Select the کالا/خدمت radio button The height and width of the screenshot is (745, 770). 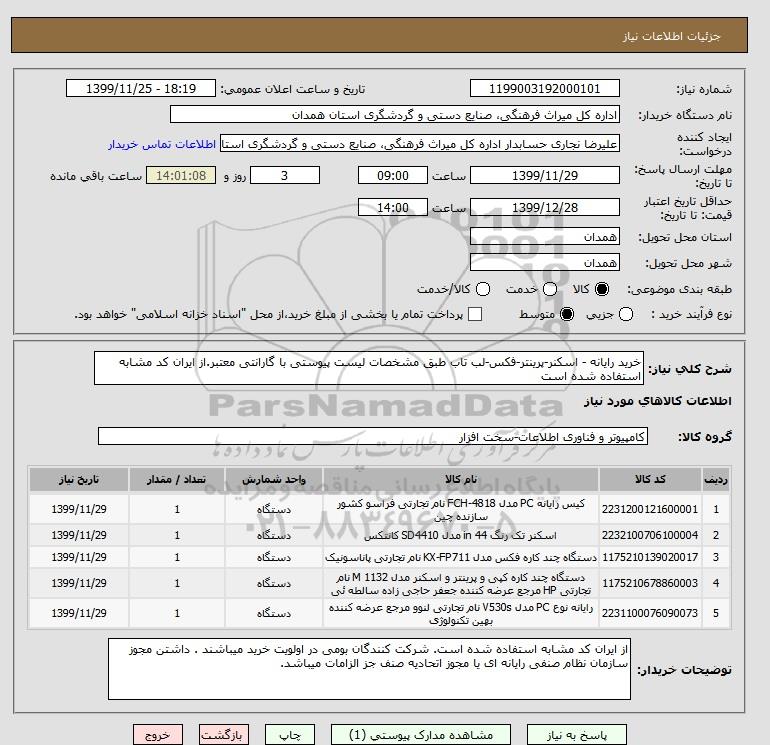point(483,289)
